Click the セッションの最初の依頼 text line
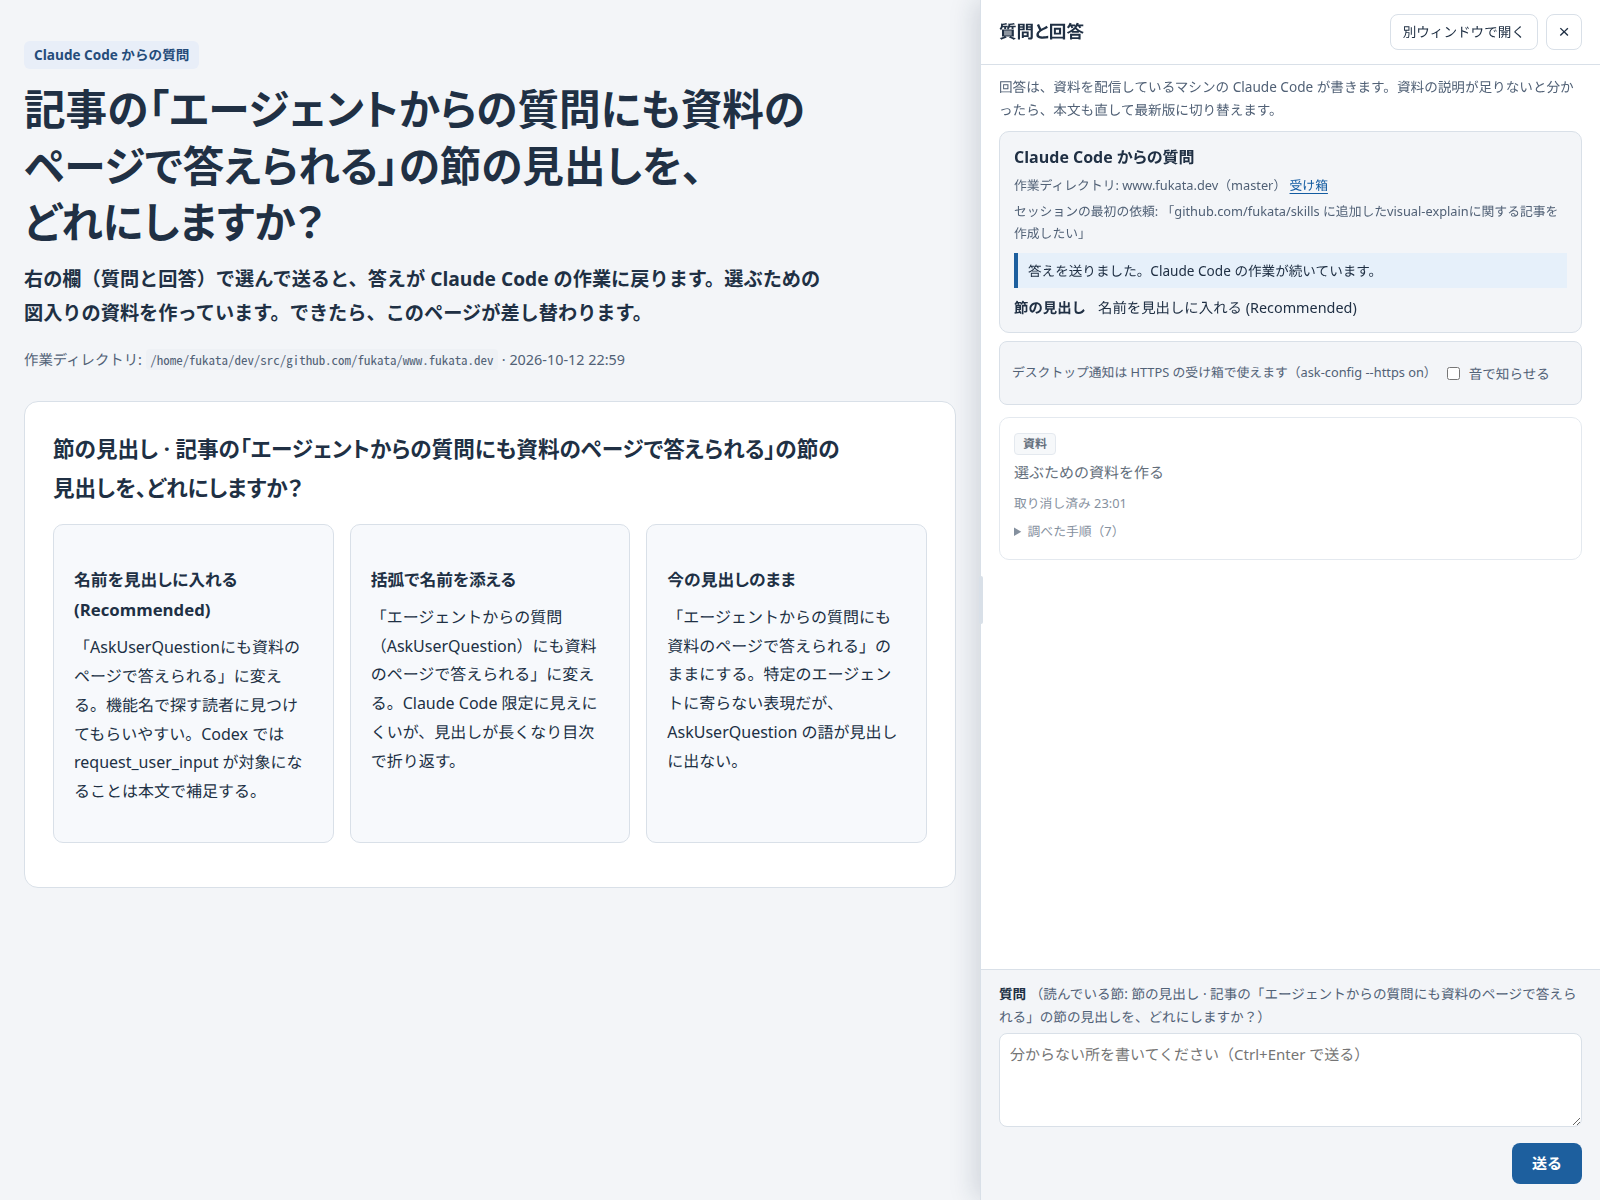Image resolution: width=1600 pixels, height=1200 pixels. point(1286,222)
